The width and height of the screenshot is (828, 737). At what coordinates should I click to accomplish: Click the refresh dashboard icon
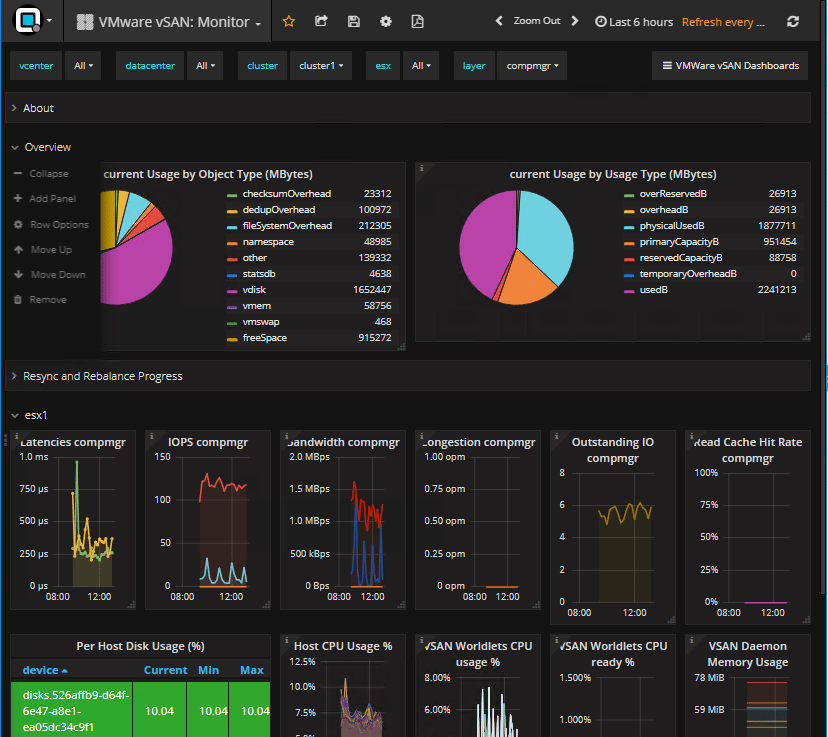coord(793,21)
